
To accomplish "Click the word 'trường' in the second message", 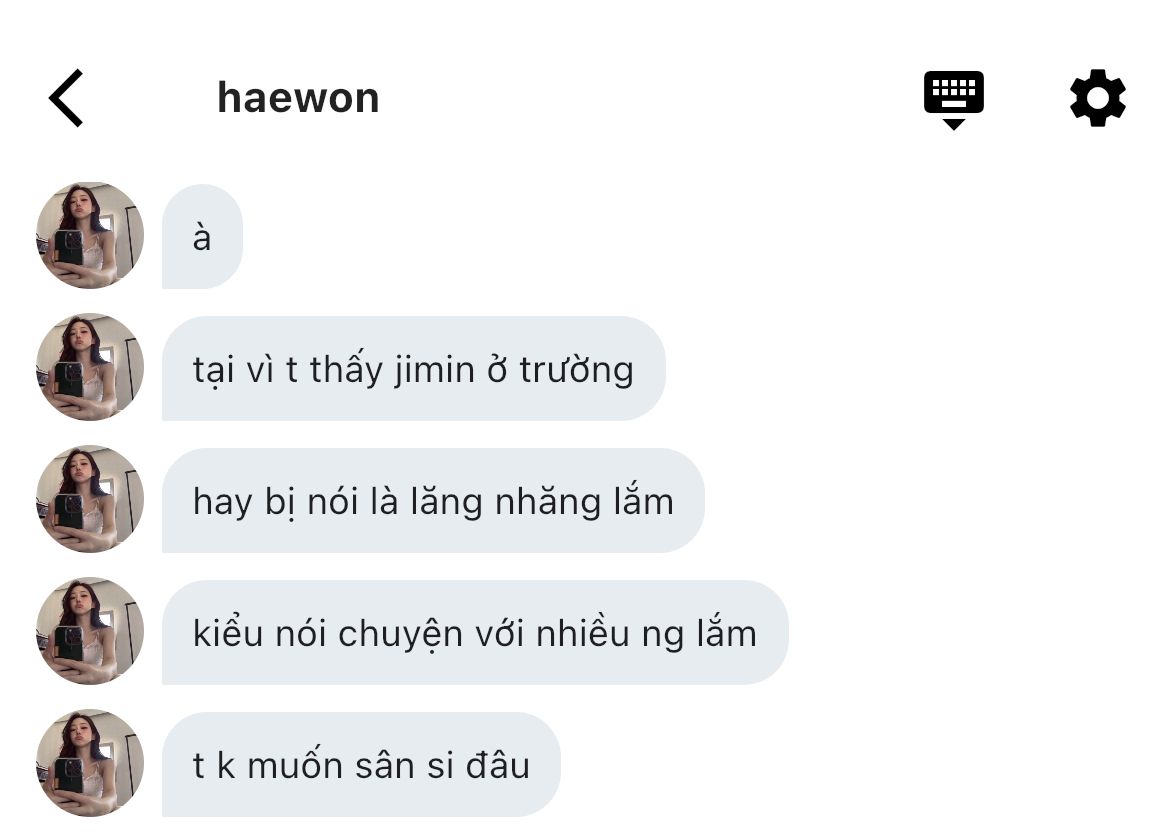I will [x=577, y=371].
